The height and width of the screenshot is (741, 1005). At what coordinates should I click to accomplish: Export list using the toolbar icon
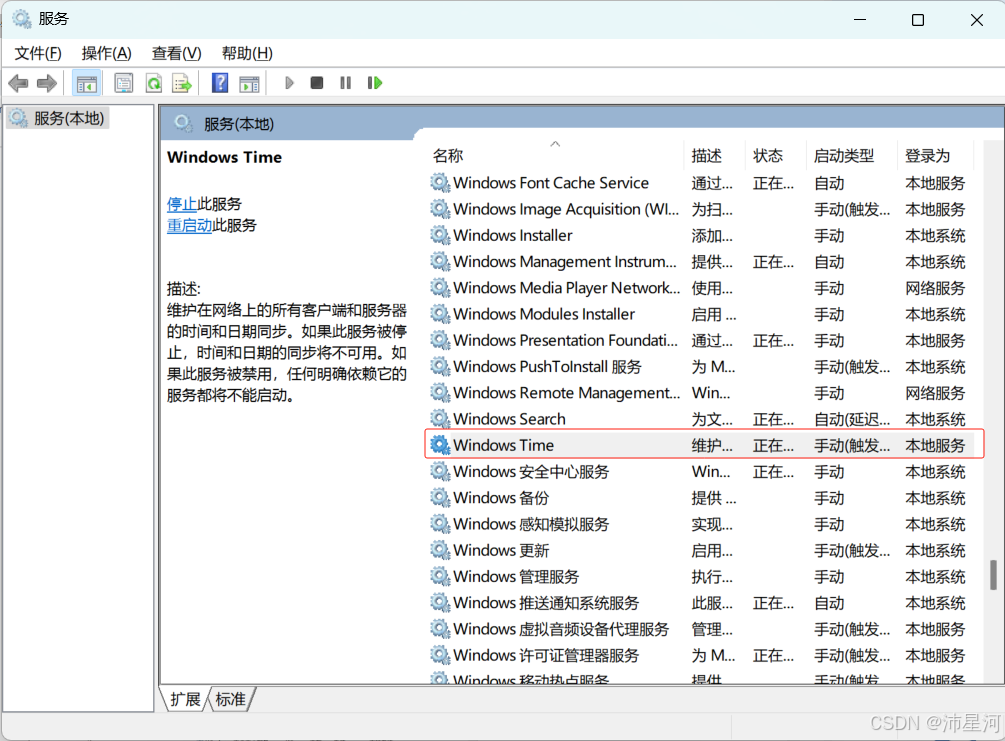point(182,83)
